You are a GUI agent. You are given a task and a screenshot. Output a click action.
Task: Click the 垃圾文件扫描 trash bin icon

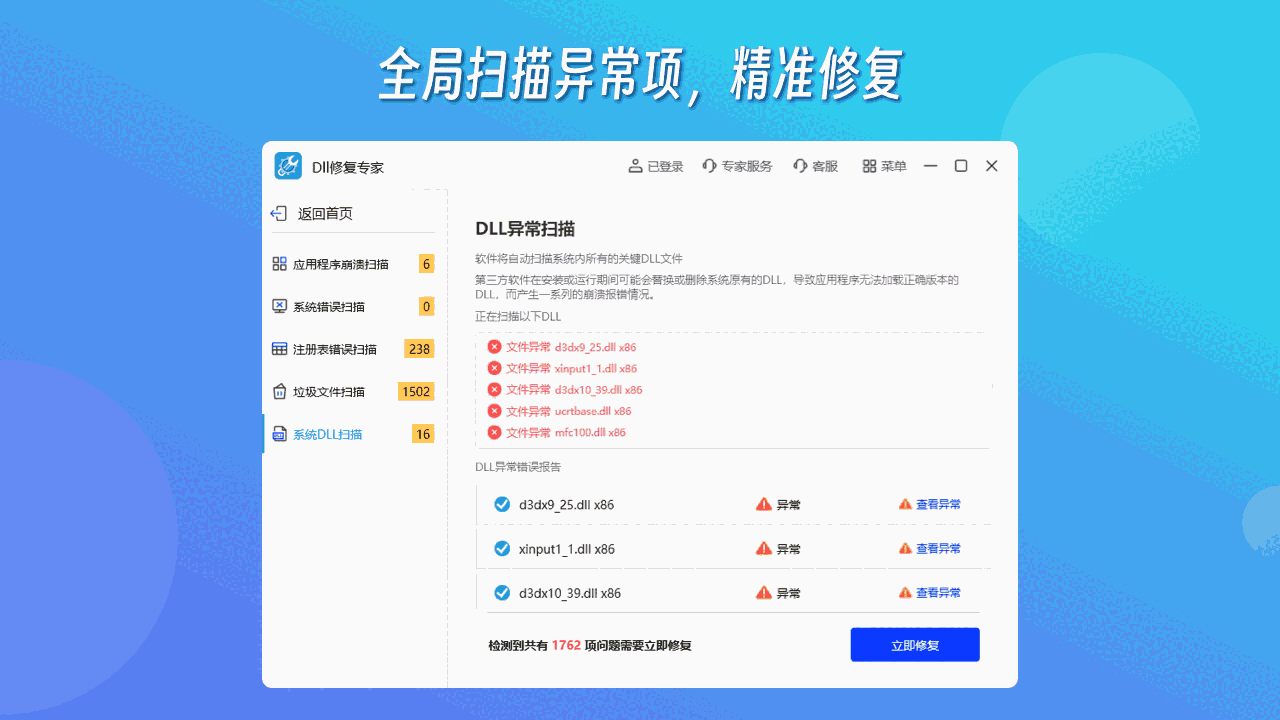[280, 391]
